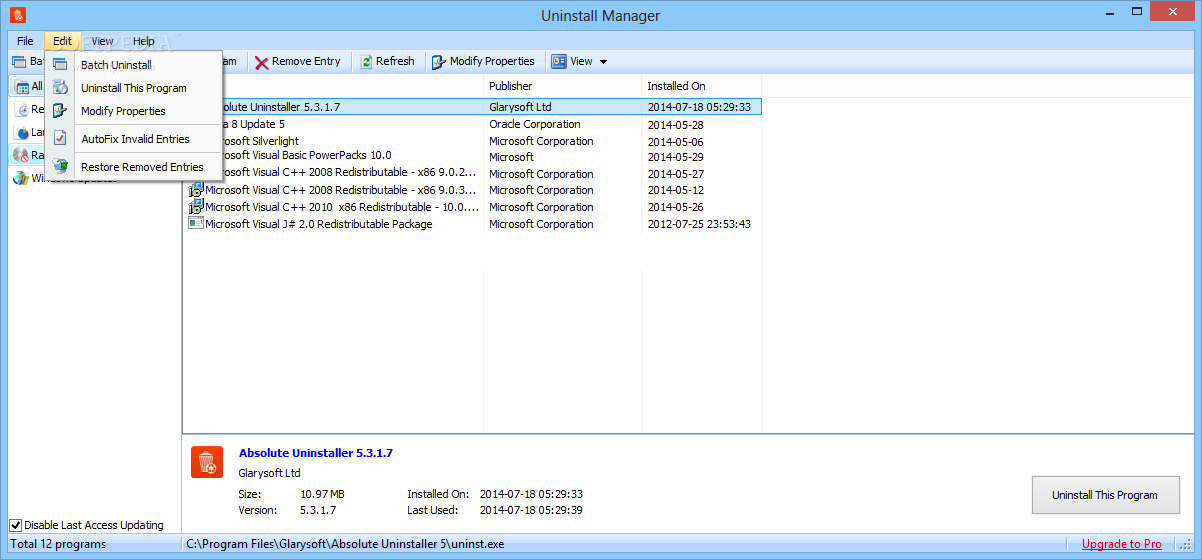The image size is (1202, 560).
Task: Click the Microsoft publisher cell for PowerPacks row
Action: tap(512, 157)
